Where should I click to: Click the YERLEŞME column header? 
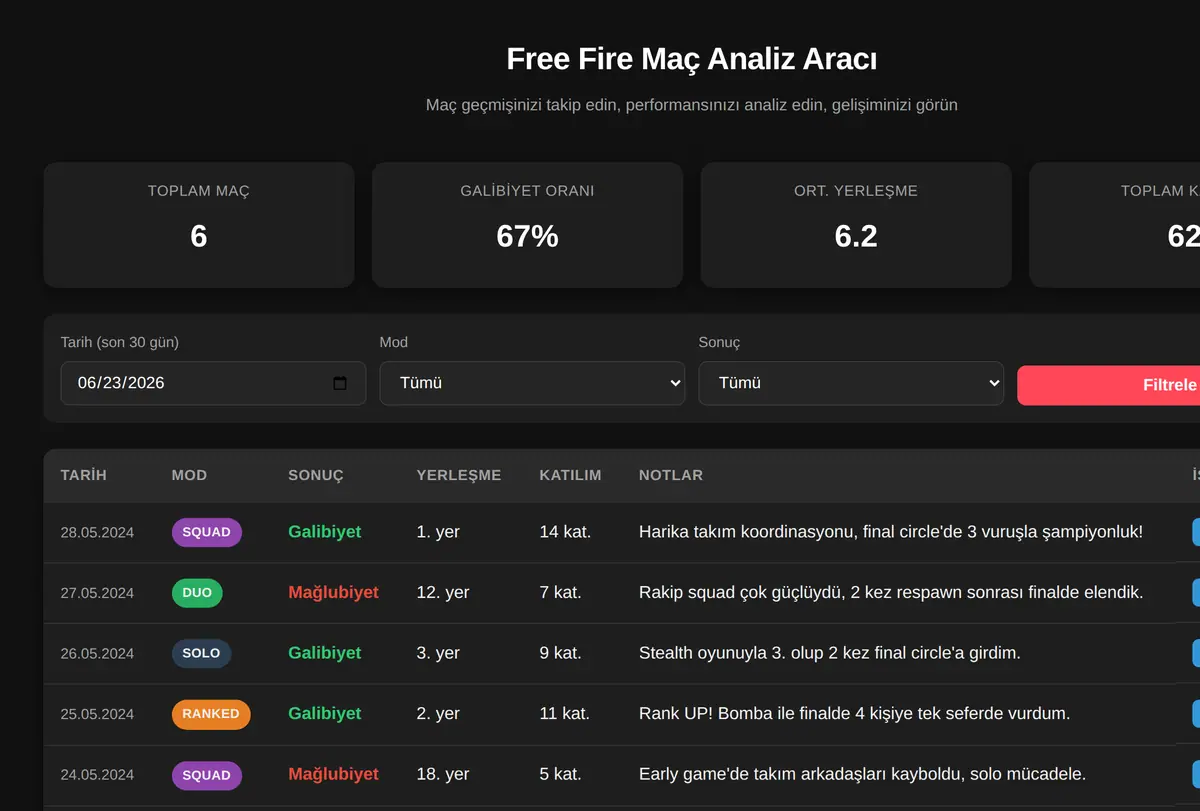pos(459,475)
